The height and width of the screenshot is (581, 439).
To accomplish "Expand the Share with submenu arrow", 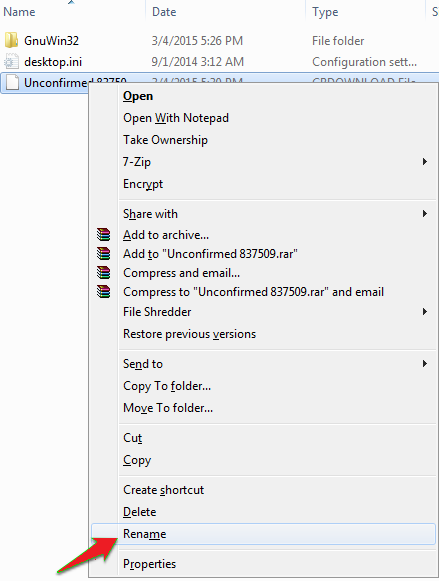I will click(425, 214).
